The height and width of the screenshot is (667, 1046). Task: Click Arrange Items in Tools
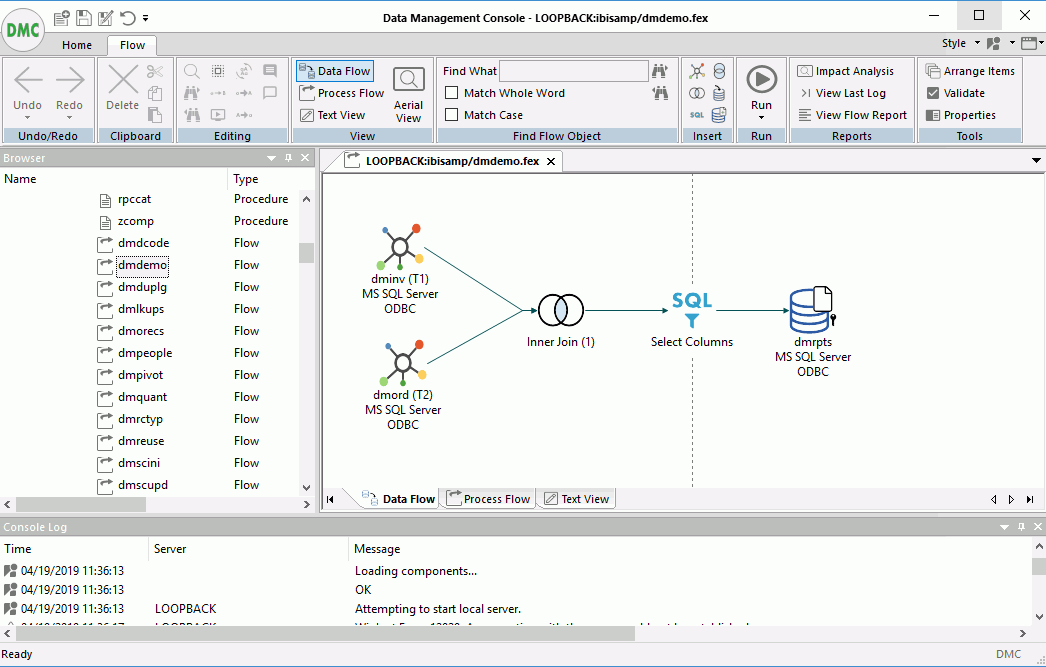(x=970, y=71)
